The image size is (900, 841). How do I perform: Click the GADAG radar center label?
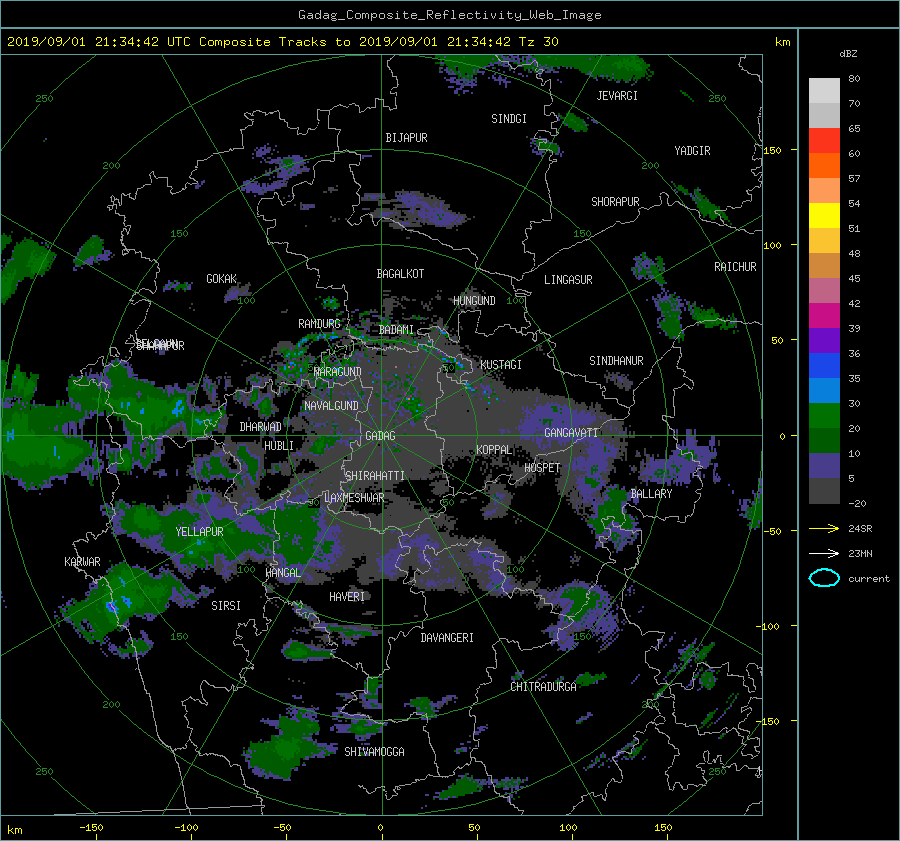click(381, 436)
